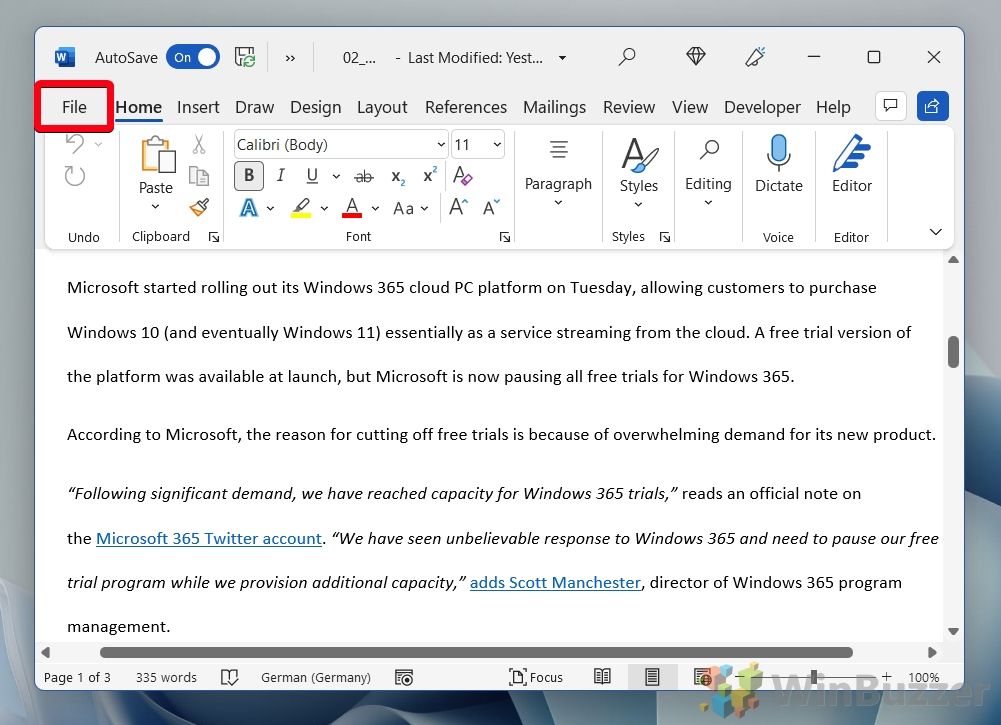Open the Comments speech bubble icon
Screen dimensions: 1001x725
point(891,105)
